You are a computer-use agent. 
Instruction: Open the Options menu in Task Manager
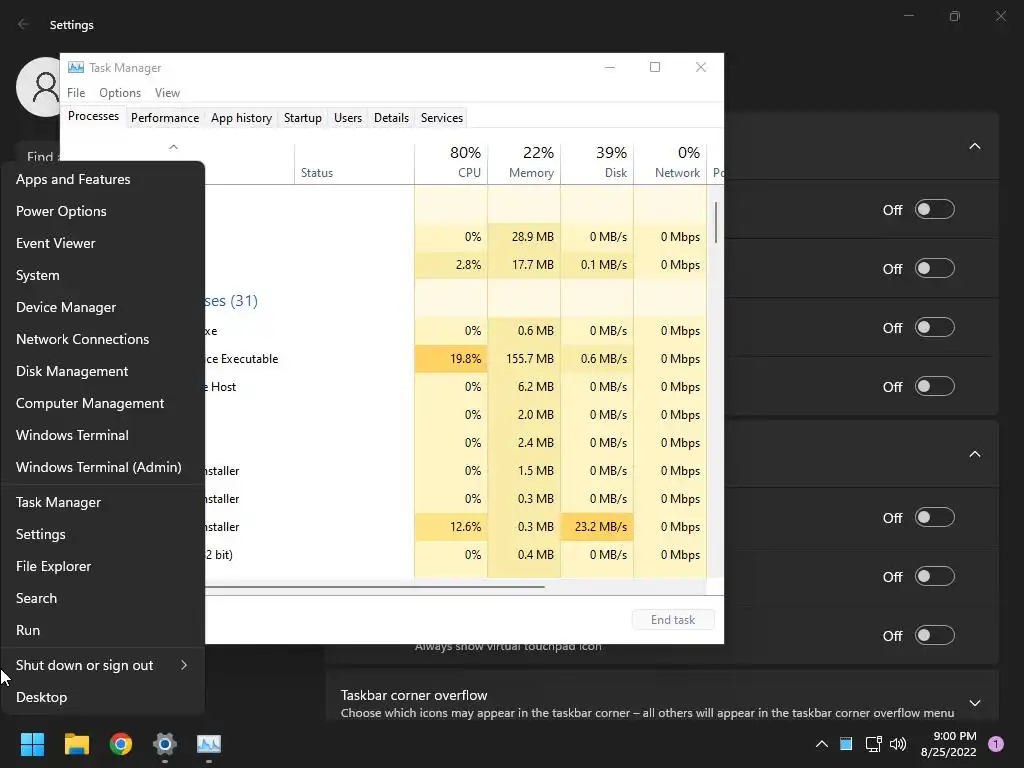pos(120,93)
